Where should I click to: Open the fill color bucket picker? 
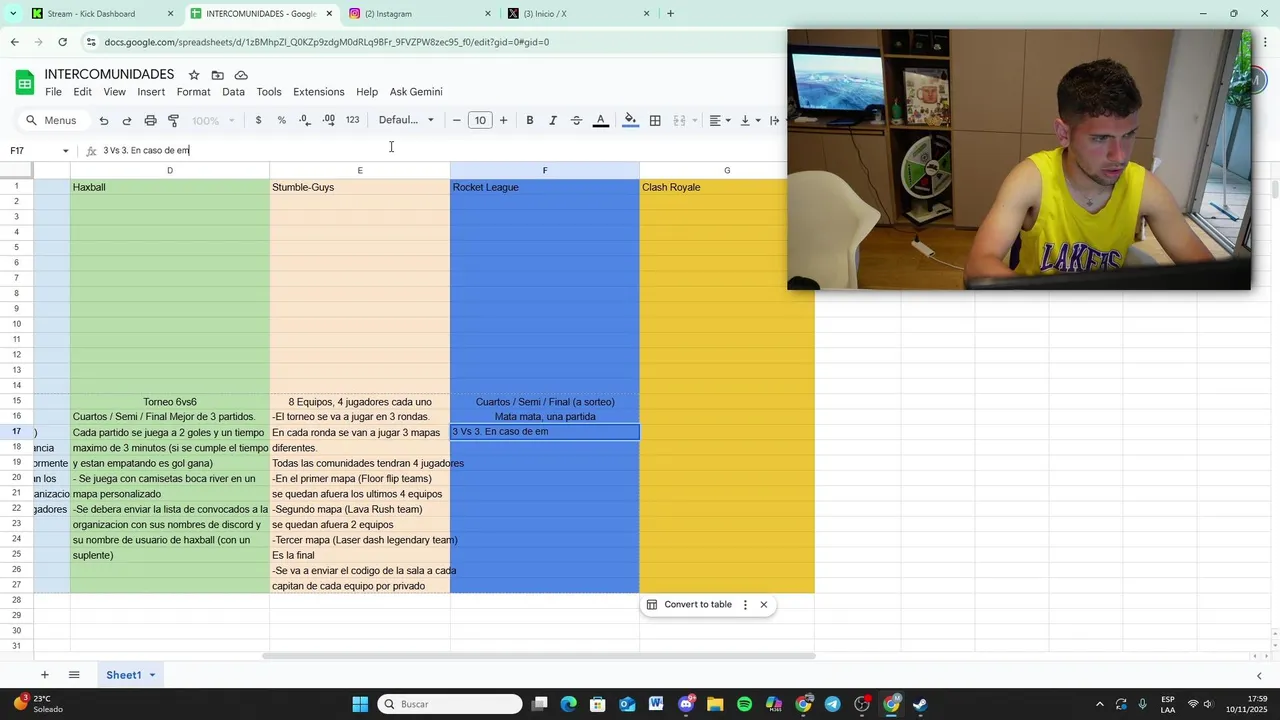[630, 120]
